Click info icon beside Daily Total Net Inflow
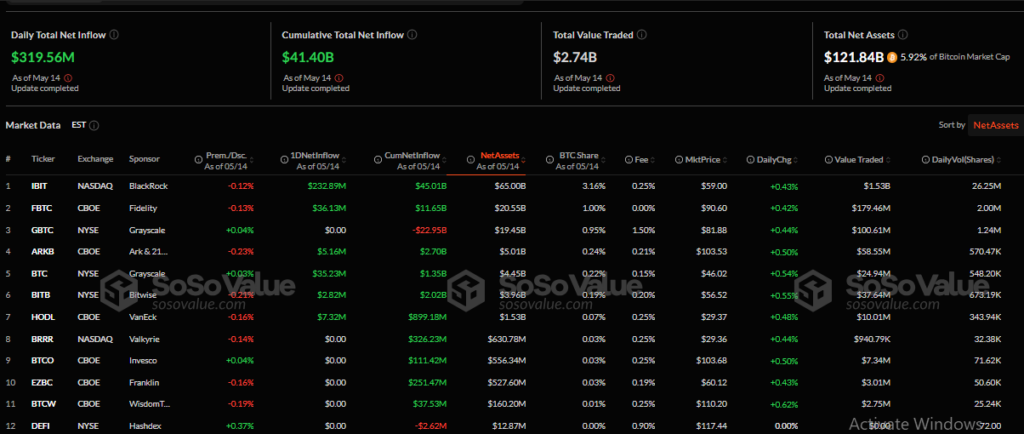 pos(114,35)
